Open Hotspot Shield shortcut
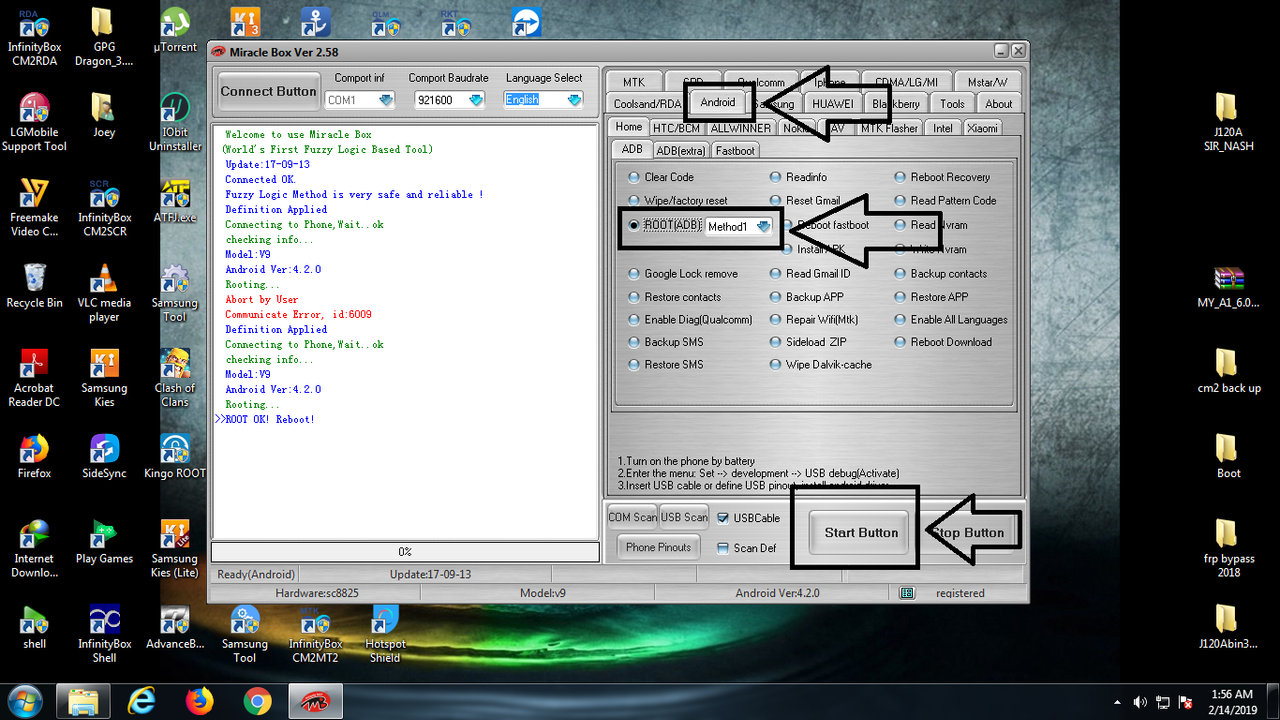The width and height of the screenshot is (1280, 720). pyautogui.click(x=385, y=634)
